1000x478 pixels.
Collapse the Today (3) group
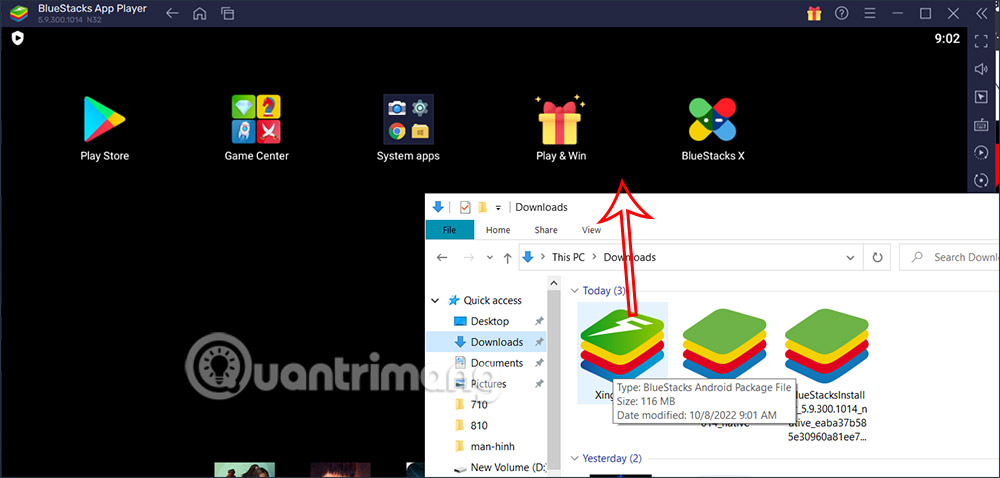click(x=574, y=291)
